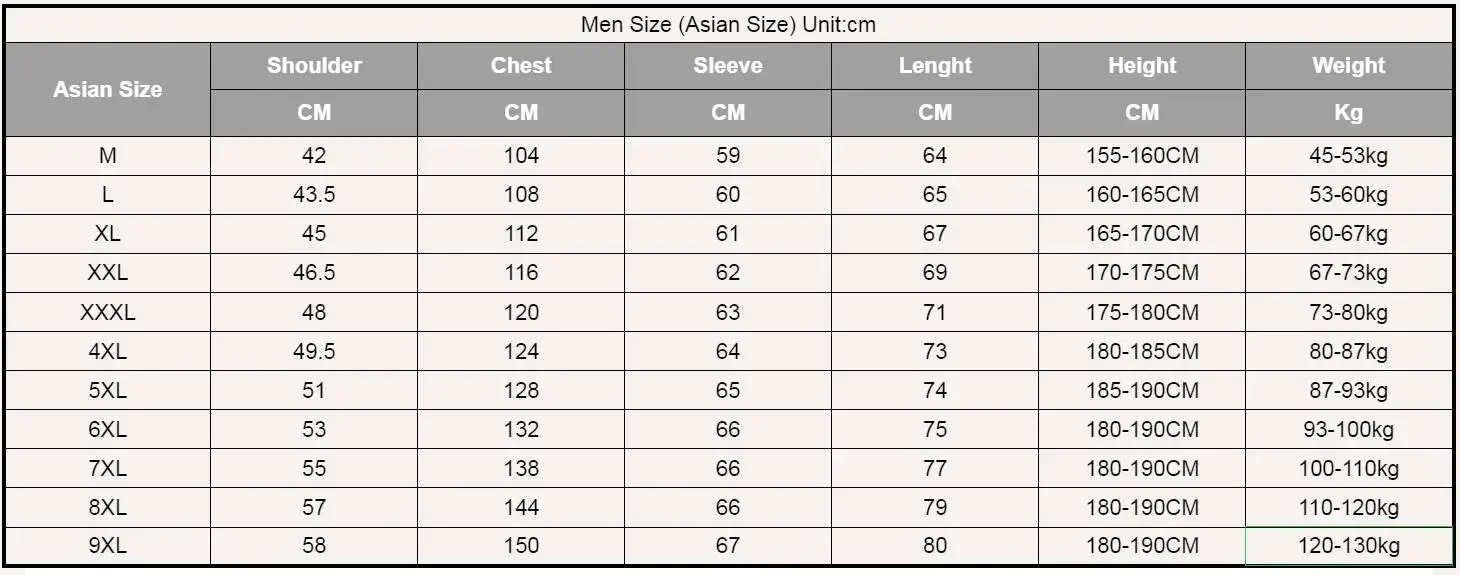Click the Sleeve column header
The width and height of the screenshot is (1460, 575).
click(728, 66)
